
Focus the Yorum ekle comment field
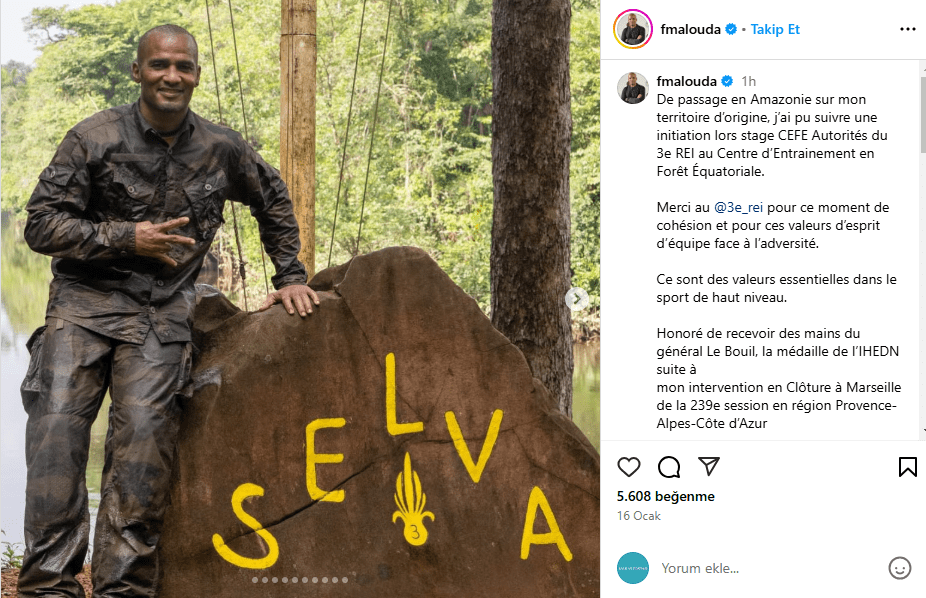click(x=768, y=568)
